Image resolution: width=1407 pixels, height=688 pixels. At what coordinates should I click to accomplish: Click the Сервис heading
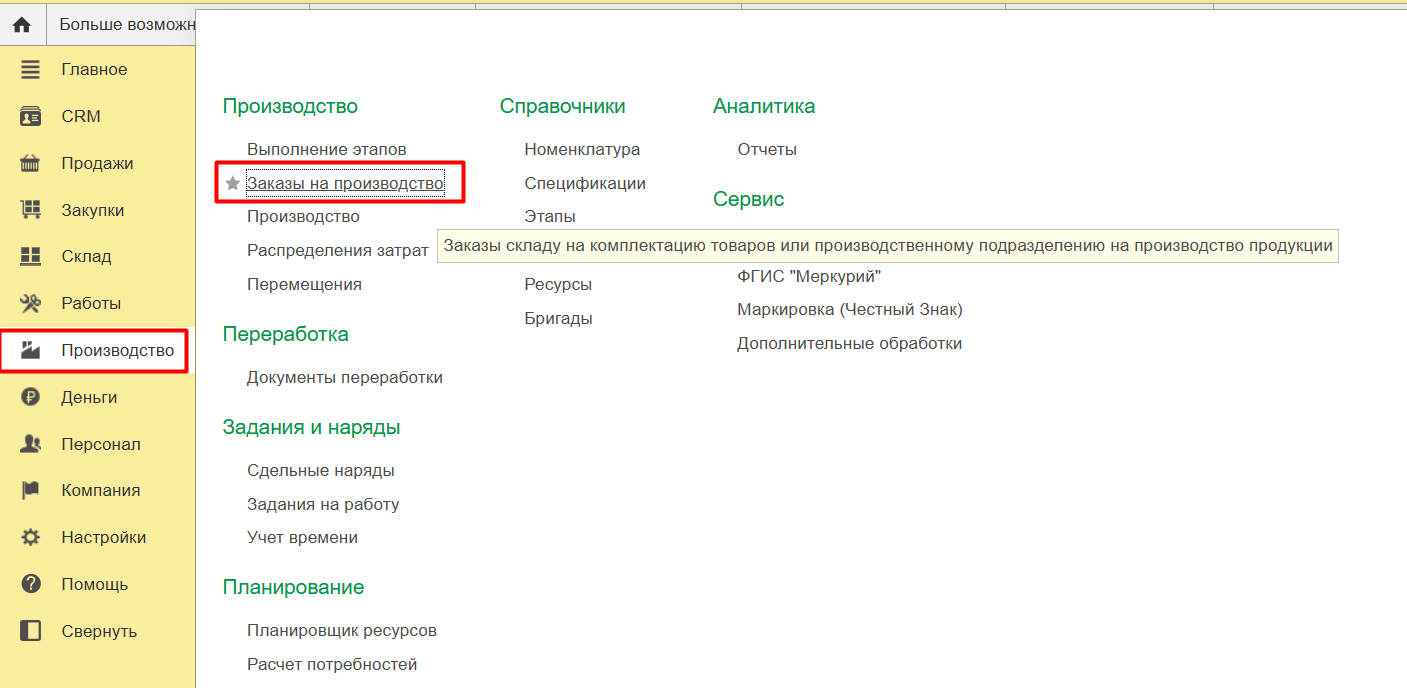pos(749,199)
